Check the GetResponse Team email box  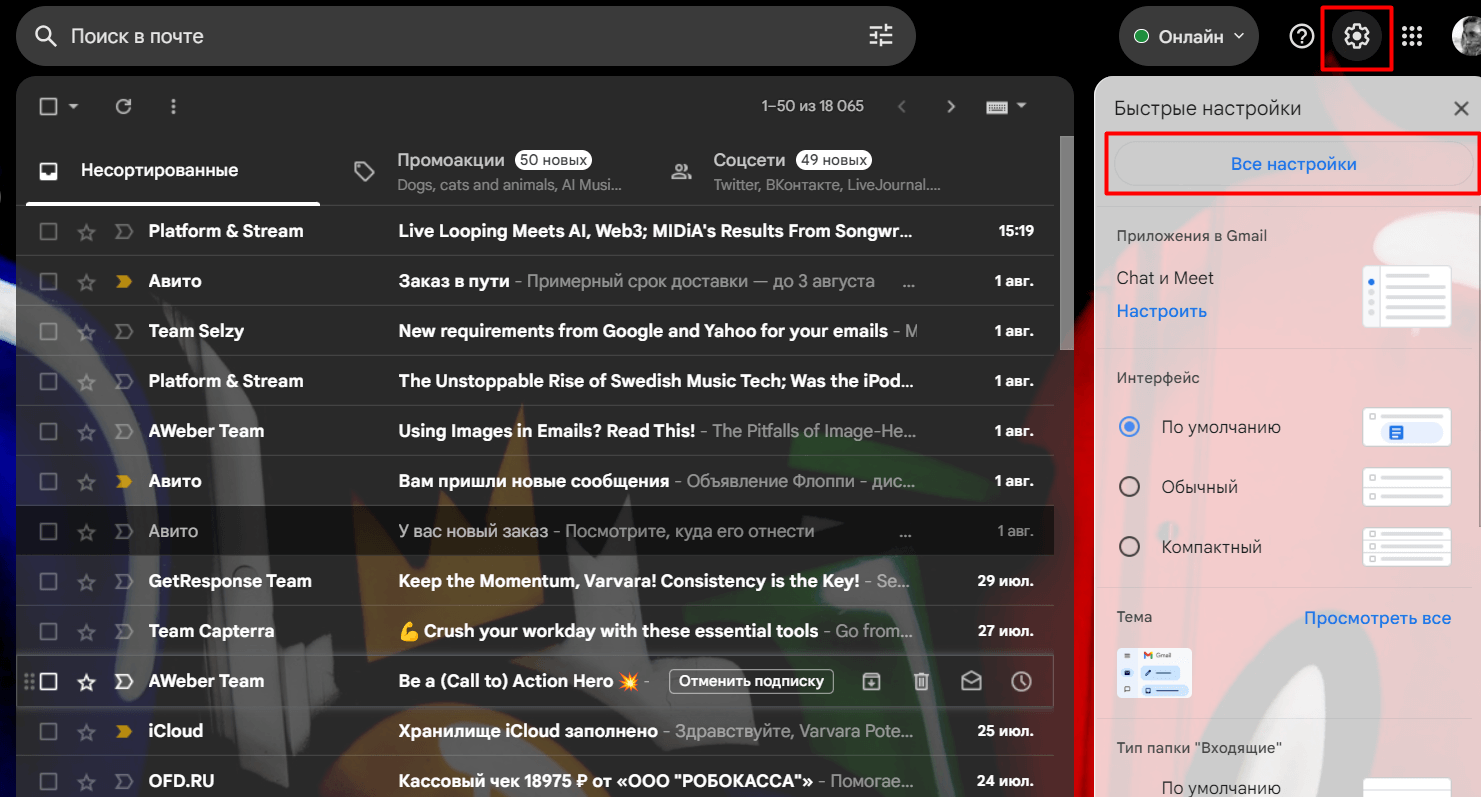click(x=48, y=582)
